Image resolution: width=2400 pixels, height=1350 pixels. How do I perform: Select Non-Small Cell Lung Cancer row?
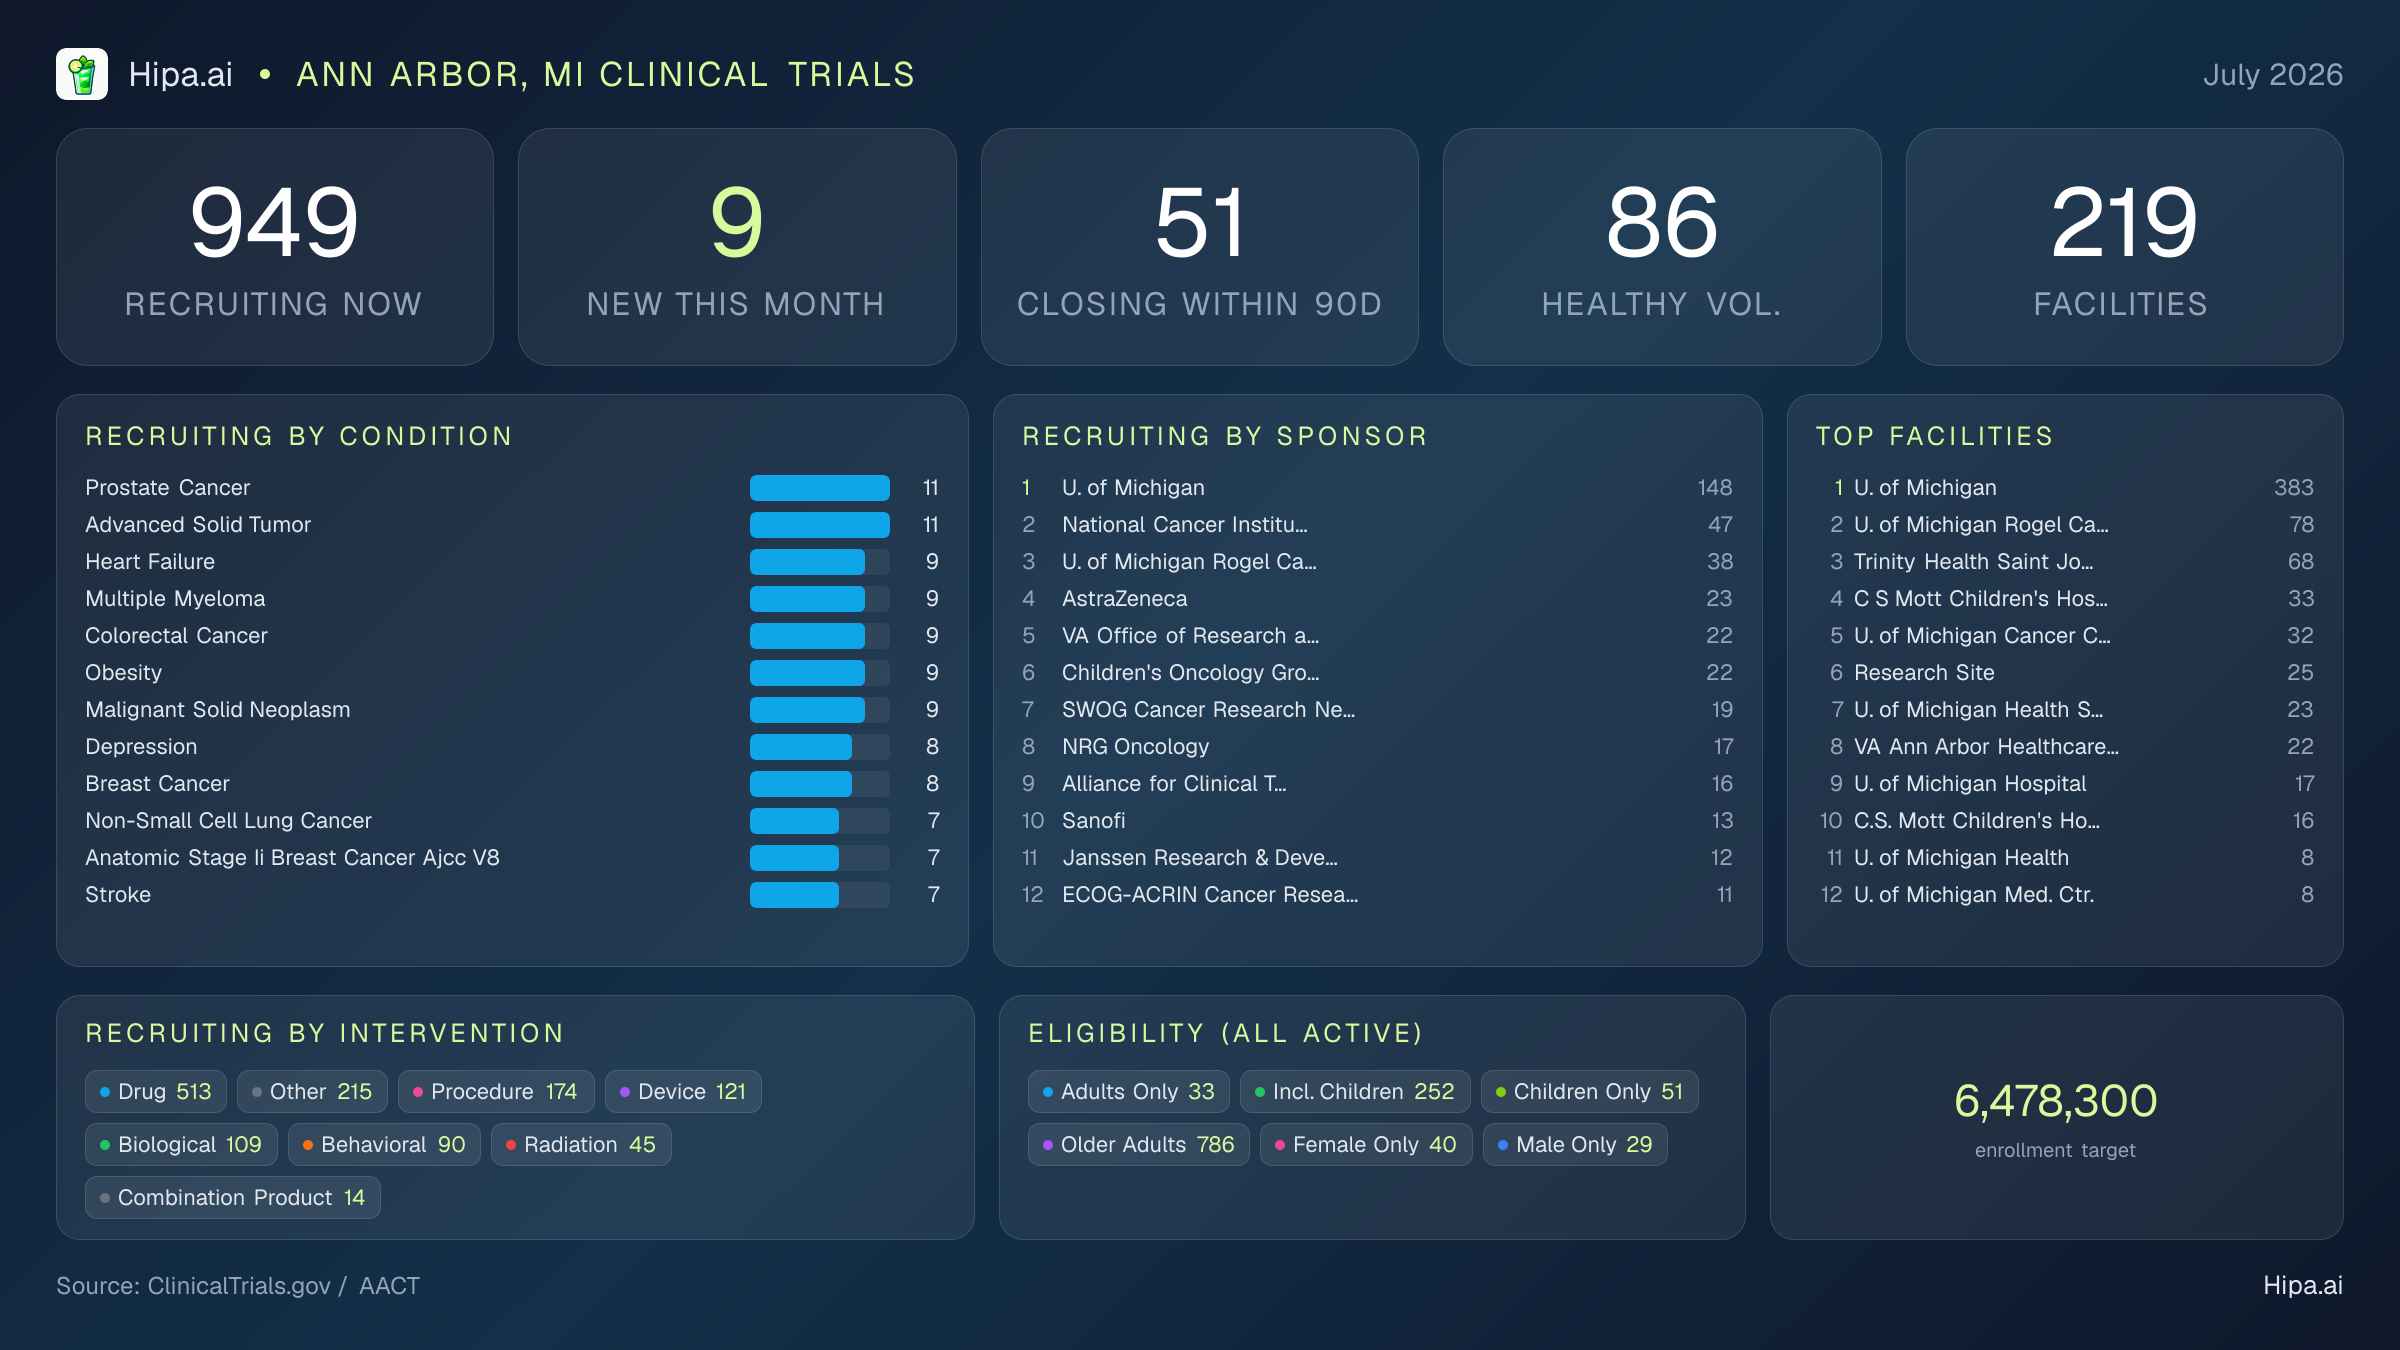(512, 821)
